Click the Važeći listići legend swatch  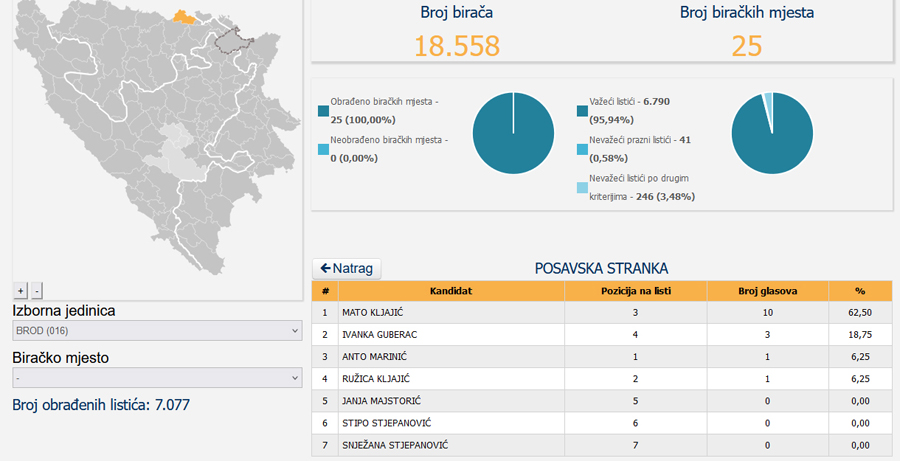(582, 111)
